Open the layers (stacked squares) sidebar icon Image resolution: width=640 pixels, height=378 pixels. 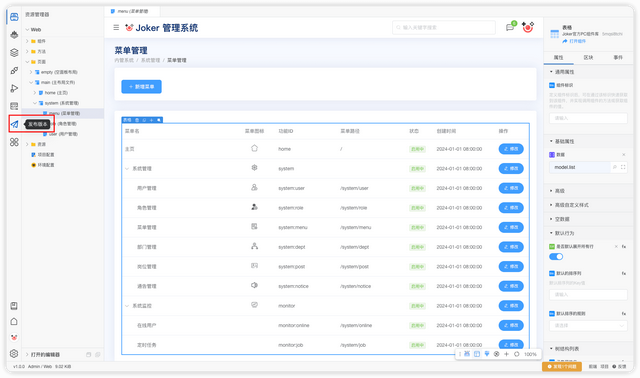(14, 53)
